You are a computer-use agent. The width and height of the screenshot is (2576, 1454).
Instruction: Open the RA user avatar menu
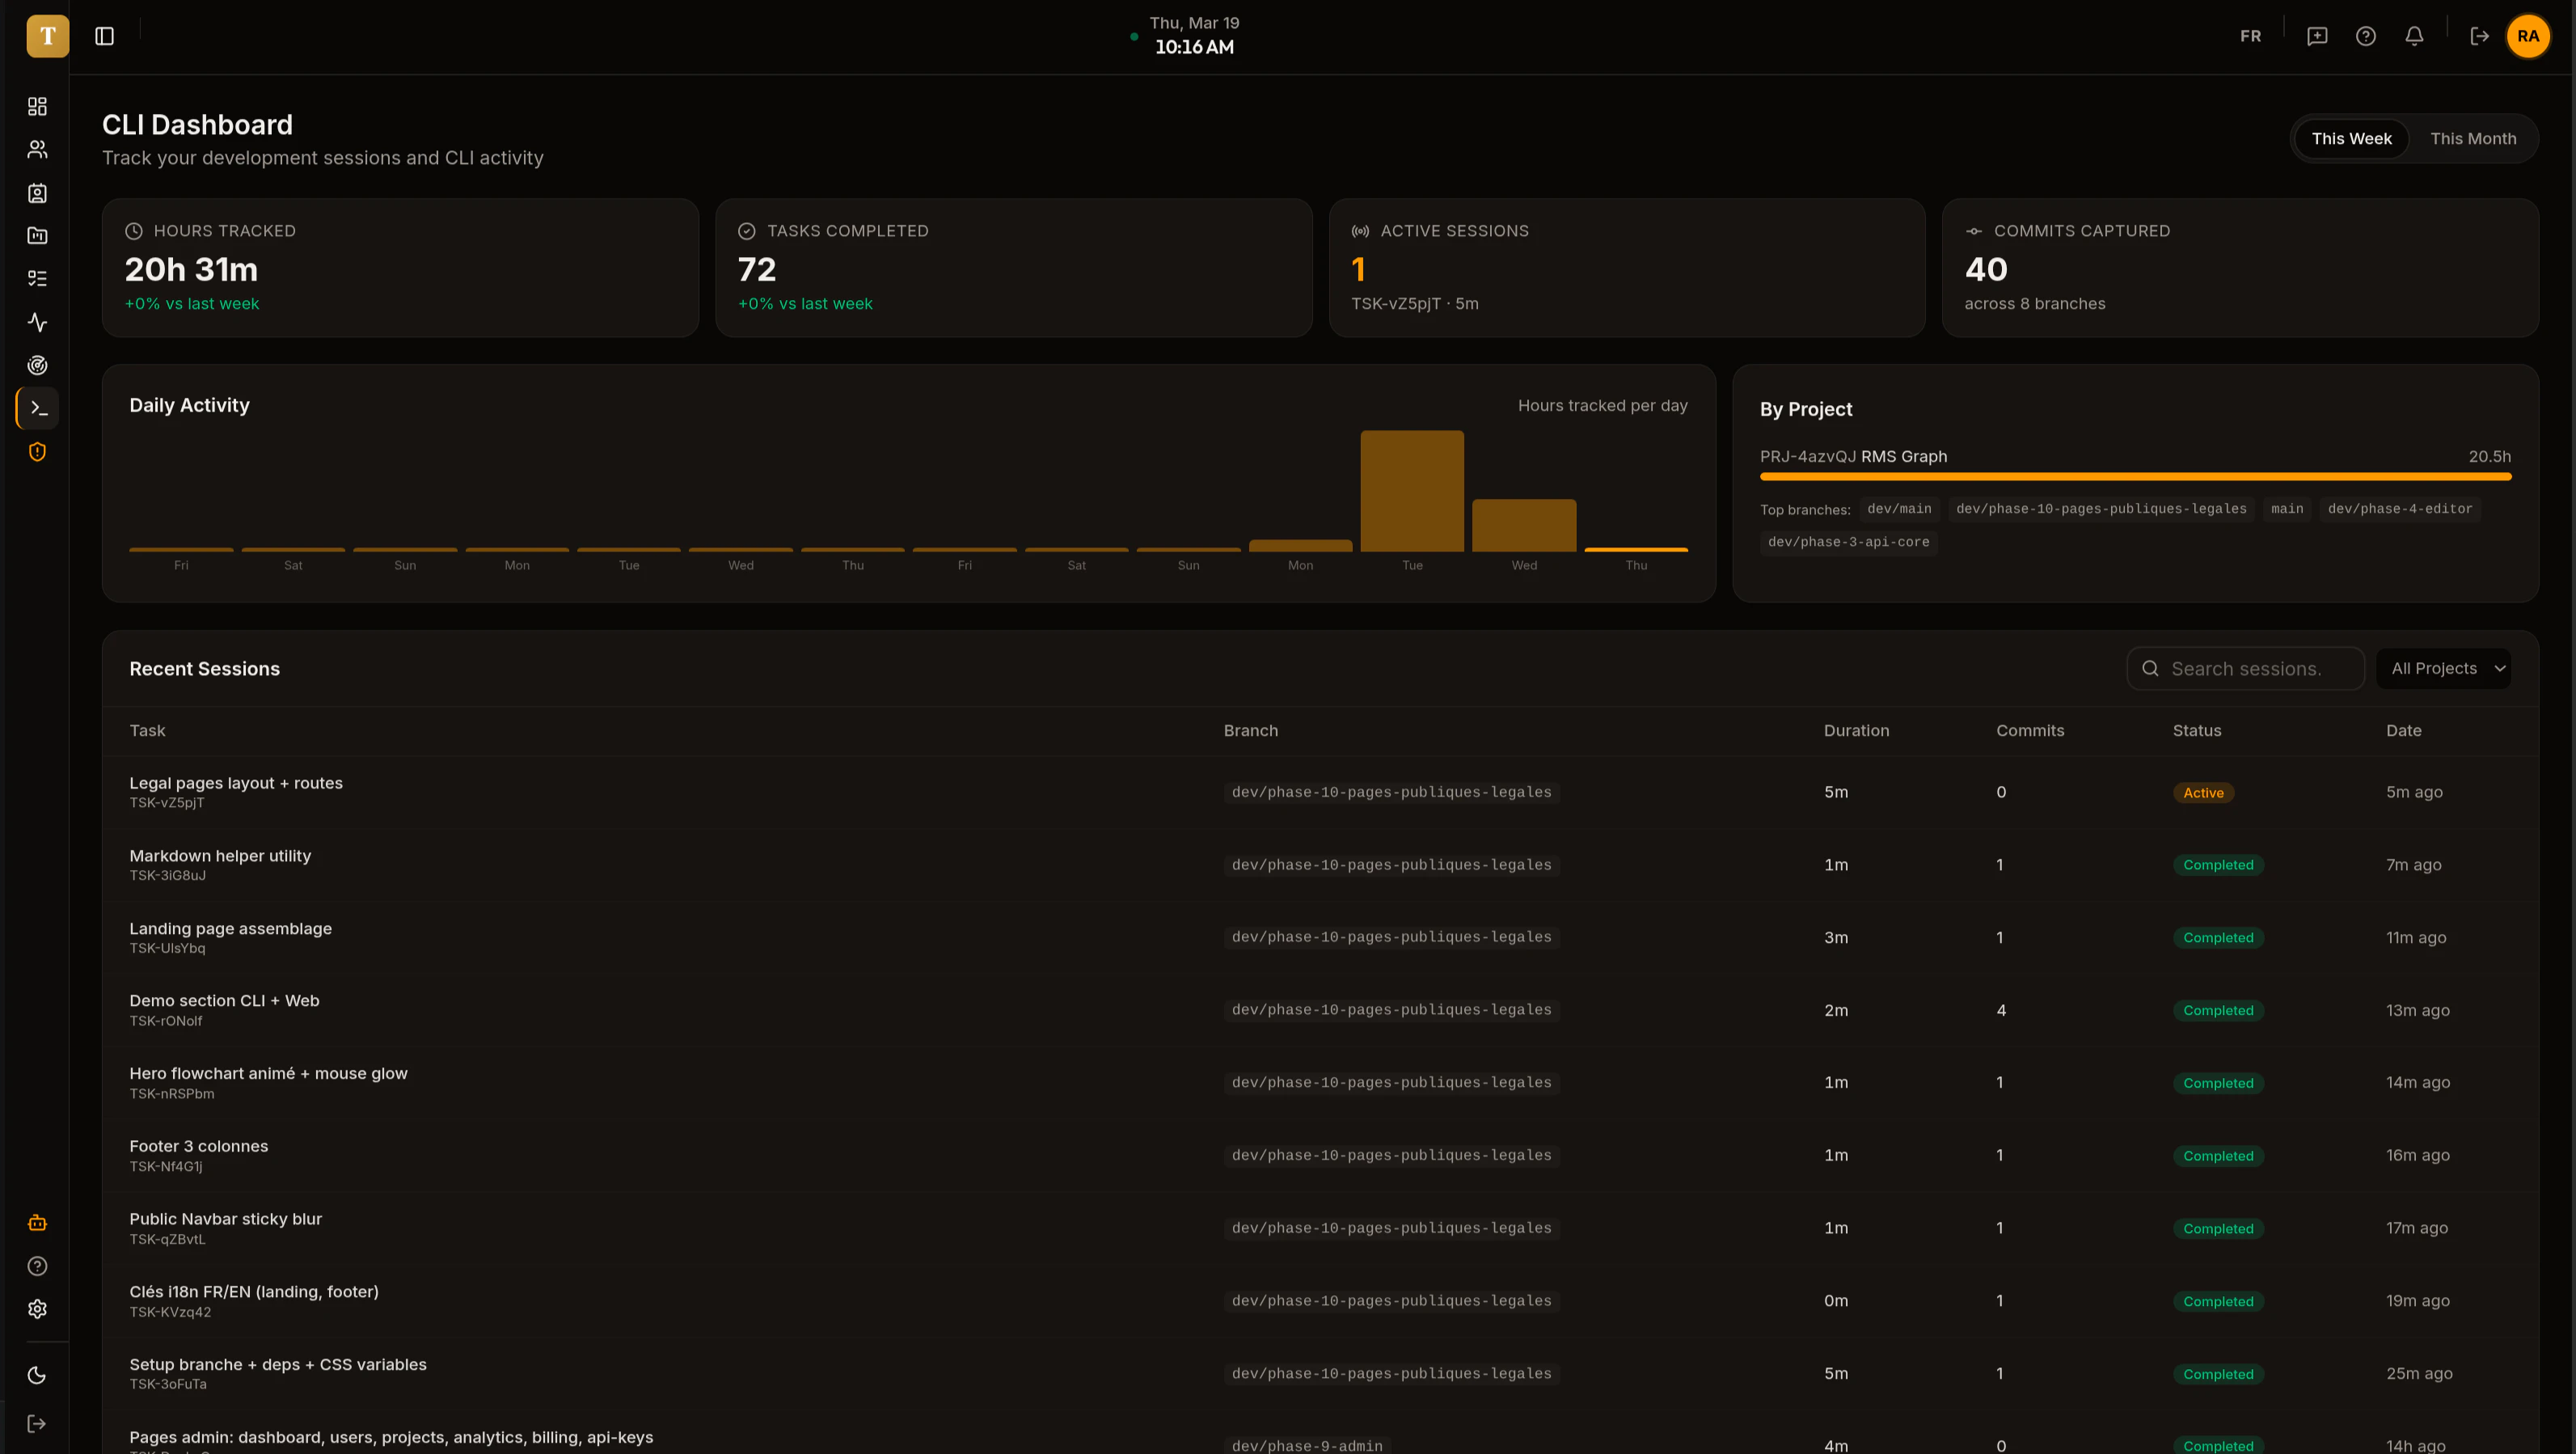coord(2528,37)
